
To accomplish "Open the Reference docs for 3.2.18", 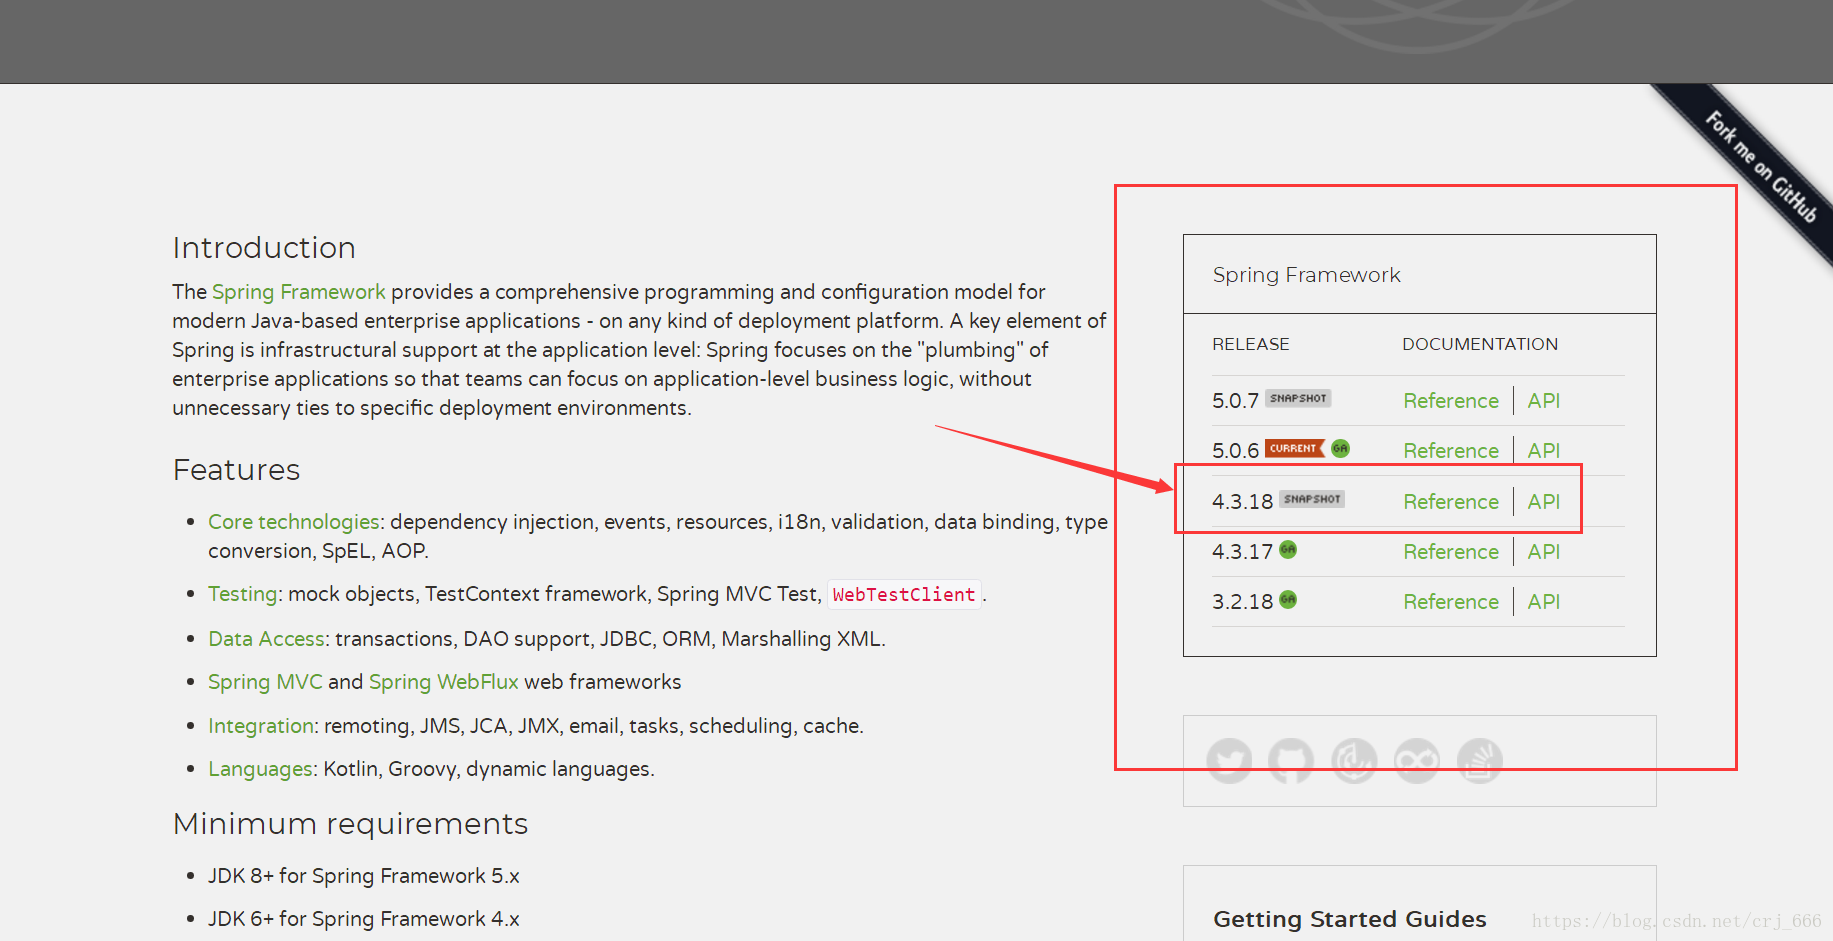I will 1451,602.
